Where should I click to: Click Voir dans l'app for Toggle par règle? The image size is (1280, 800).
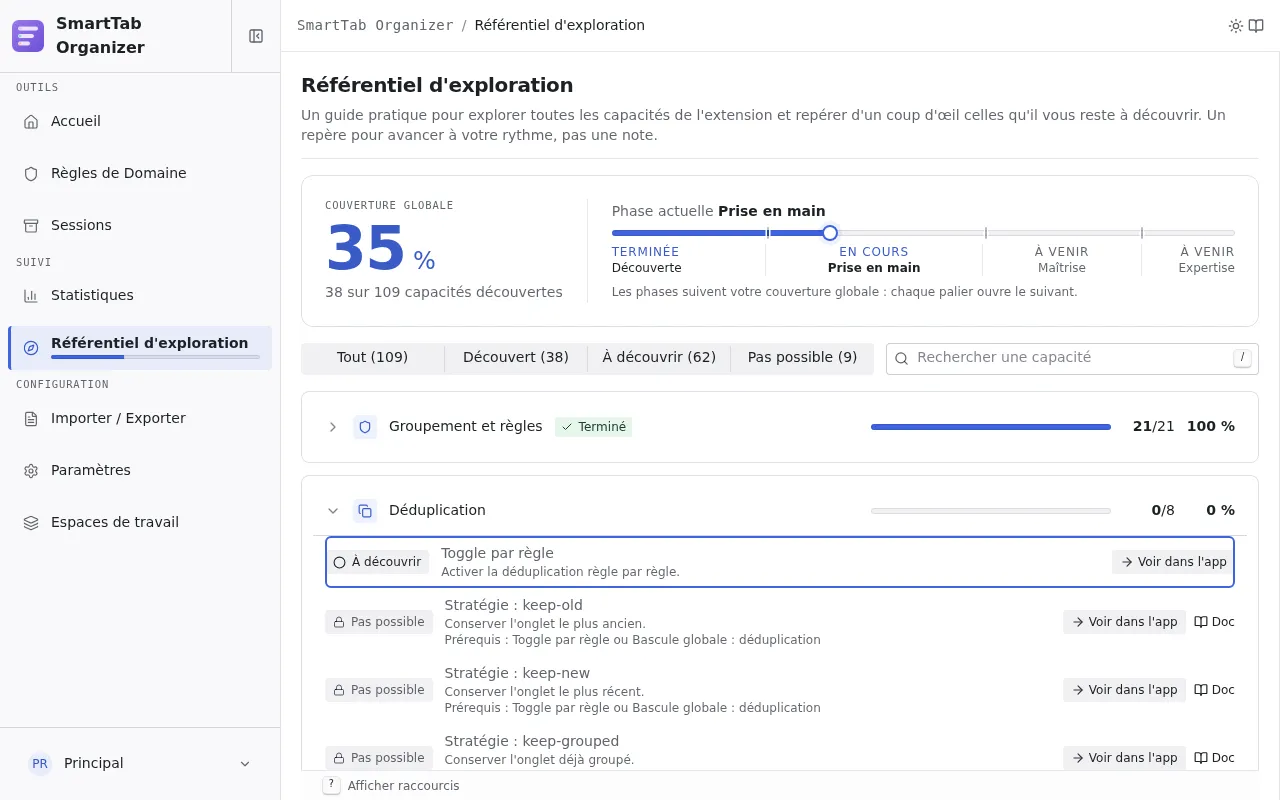pyautogui.click(x=1173, y=562)
